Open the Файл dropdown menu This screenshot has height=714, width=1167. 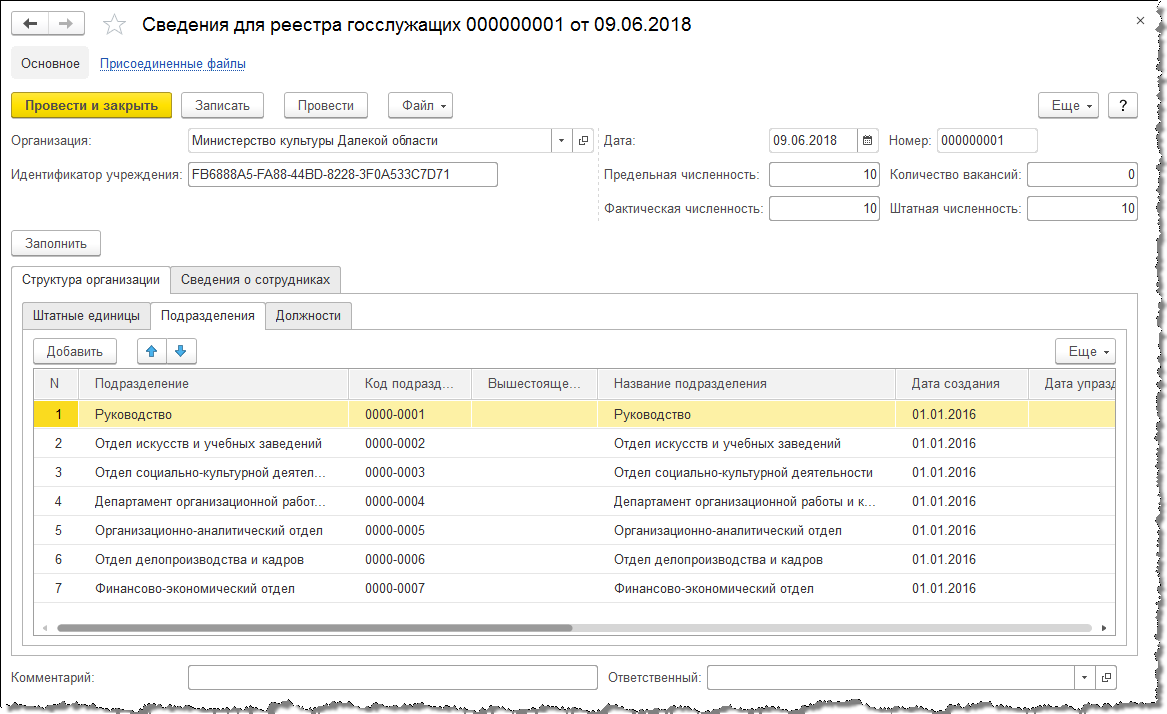pyautogui.click(x=421, y=106)
